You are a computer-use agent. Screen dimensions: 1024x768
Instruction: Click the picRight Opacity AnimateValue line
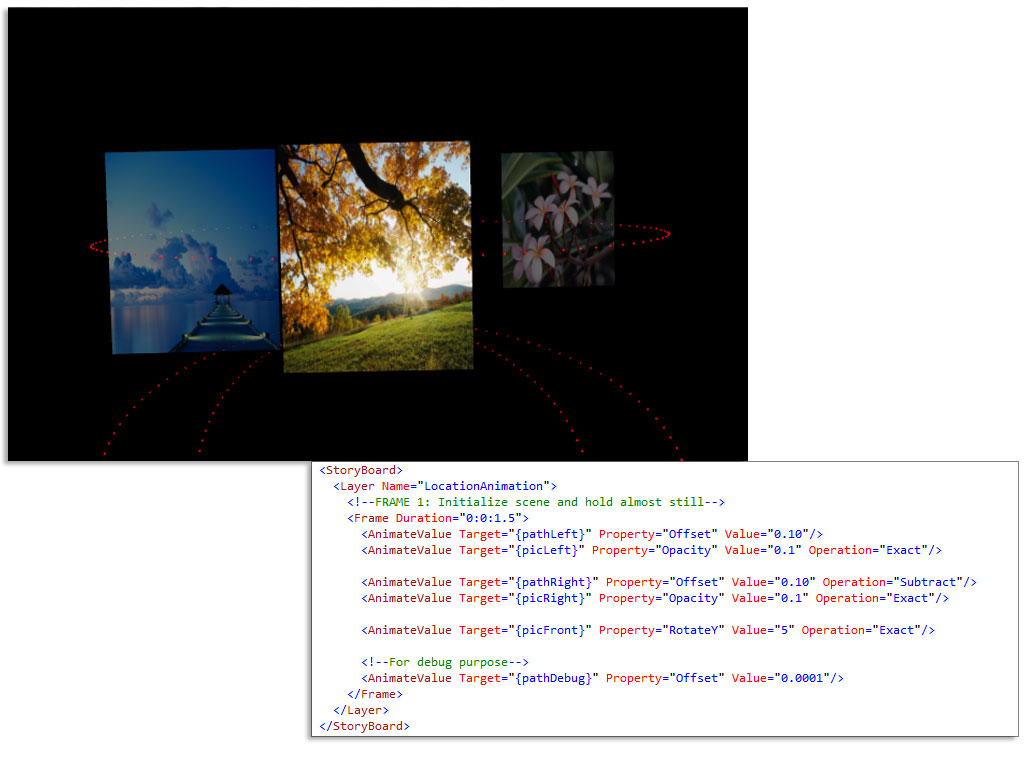pyautogui.click(x=654, y=598)
